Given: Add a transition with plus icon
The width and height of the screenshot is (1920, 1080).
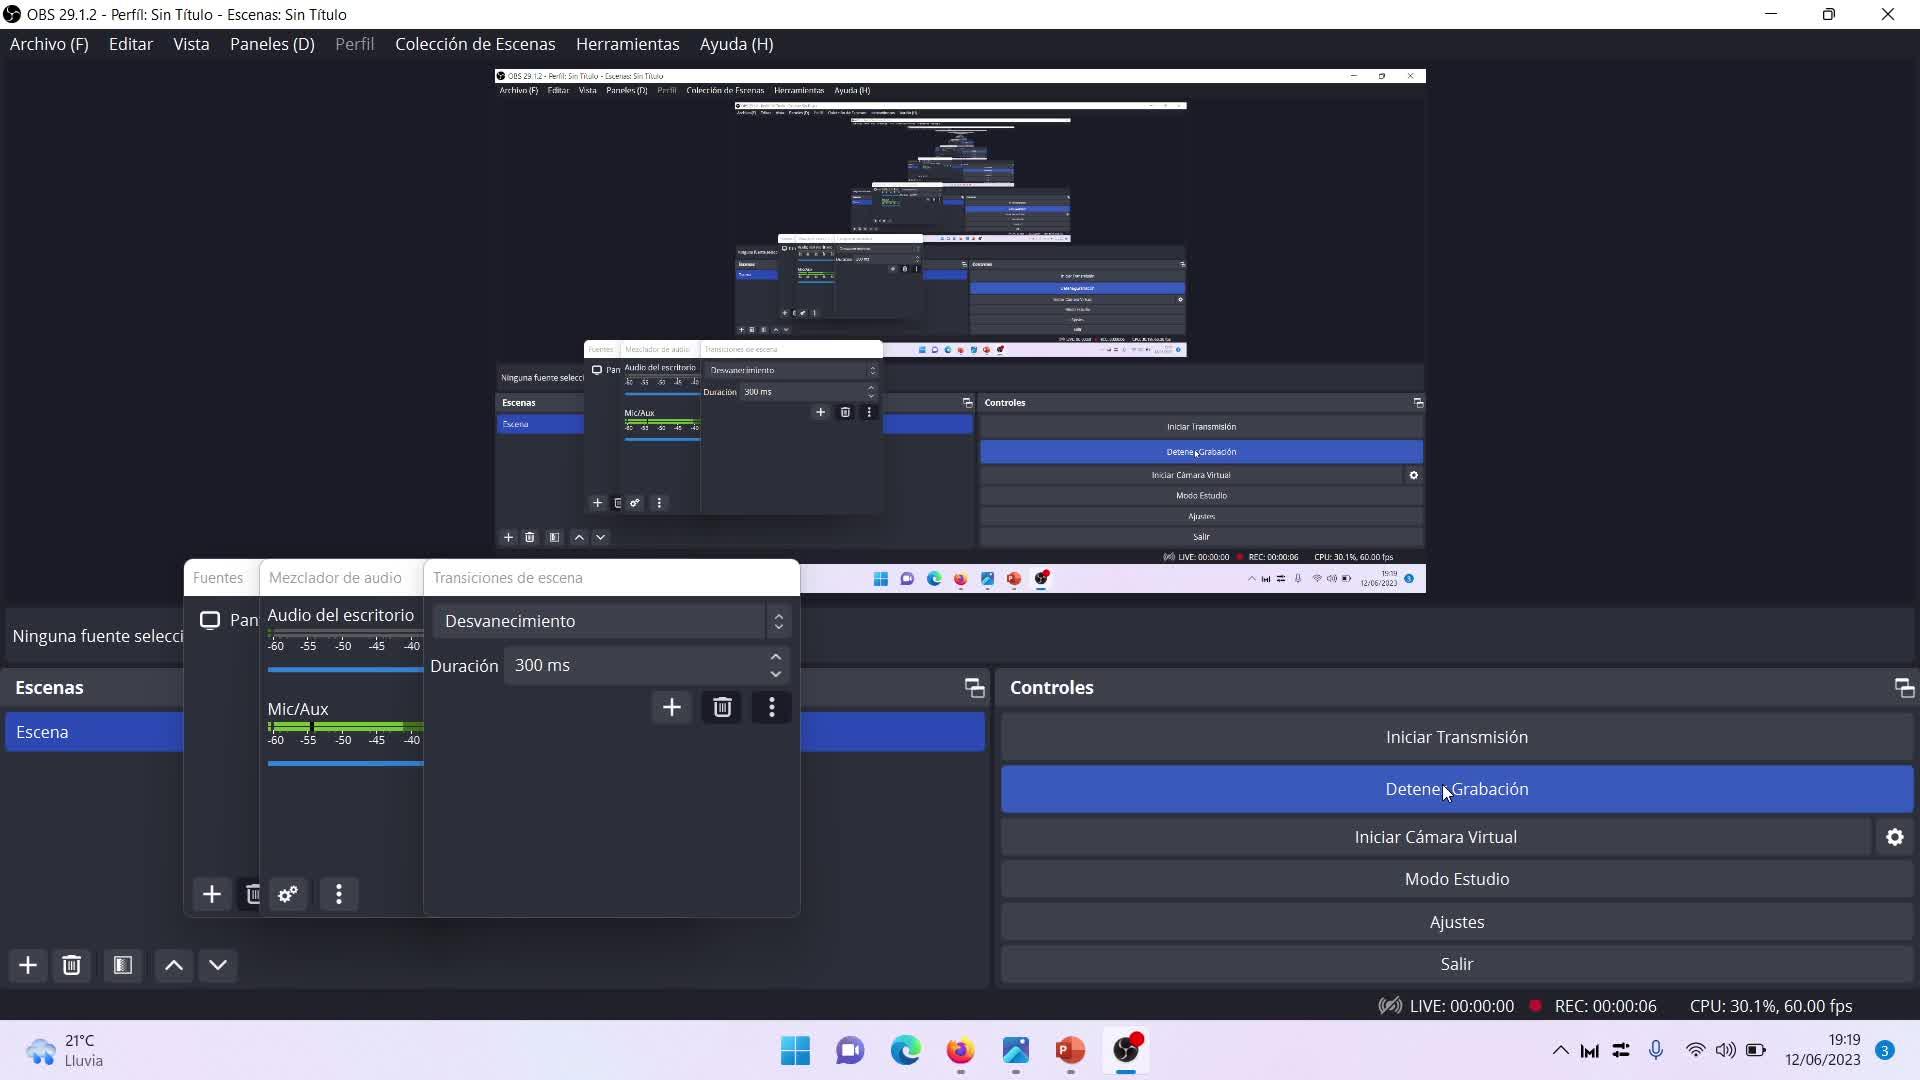Looking at the screenshot, I should (x=672, y=708).
